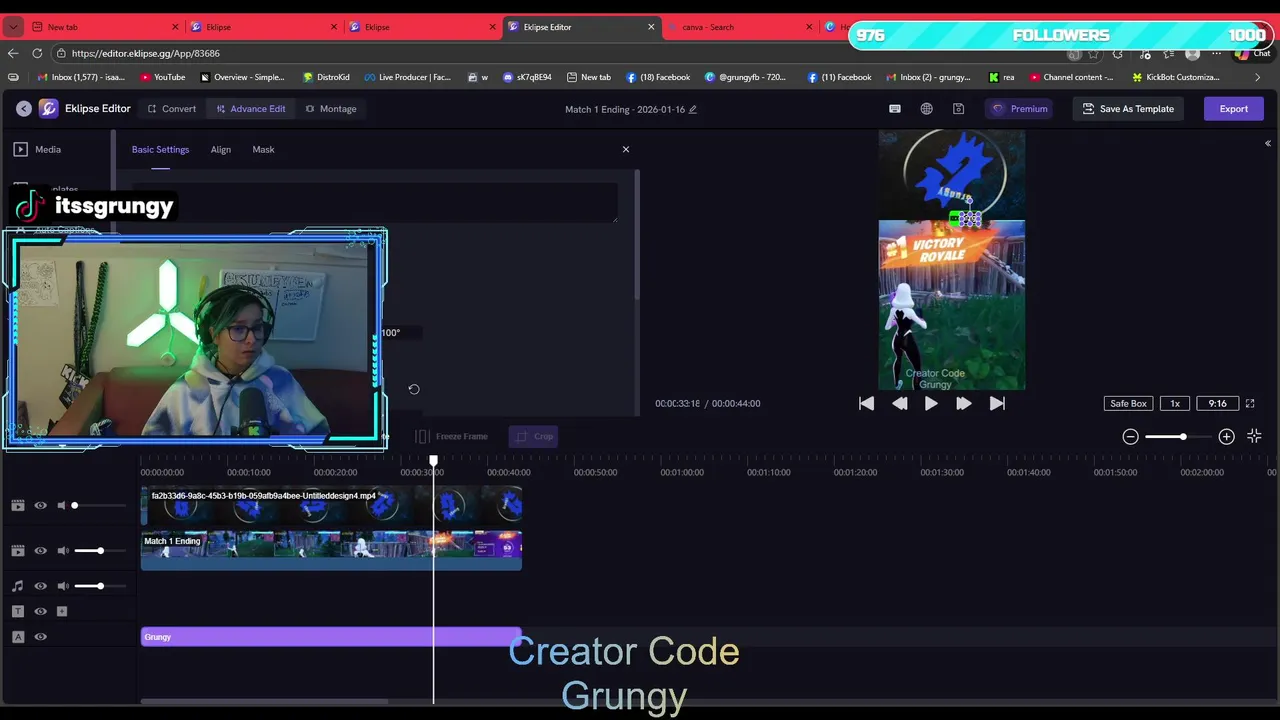The width and height of the screenshot is (1280, 720).
Task: Click the browser address bar URL
Action: [x=146, y=53]
